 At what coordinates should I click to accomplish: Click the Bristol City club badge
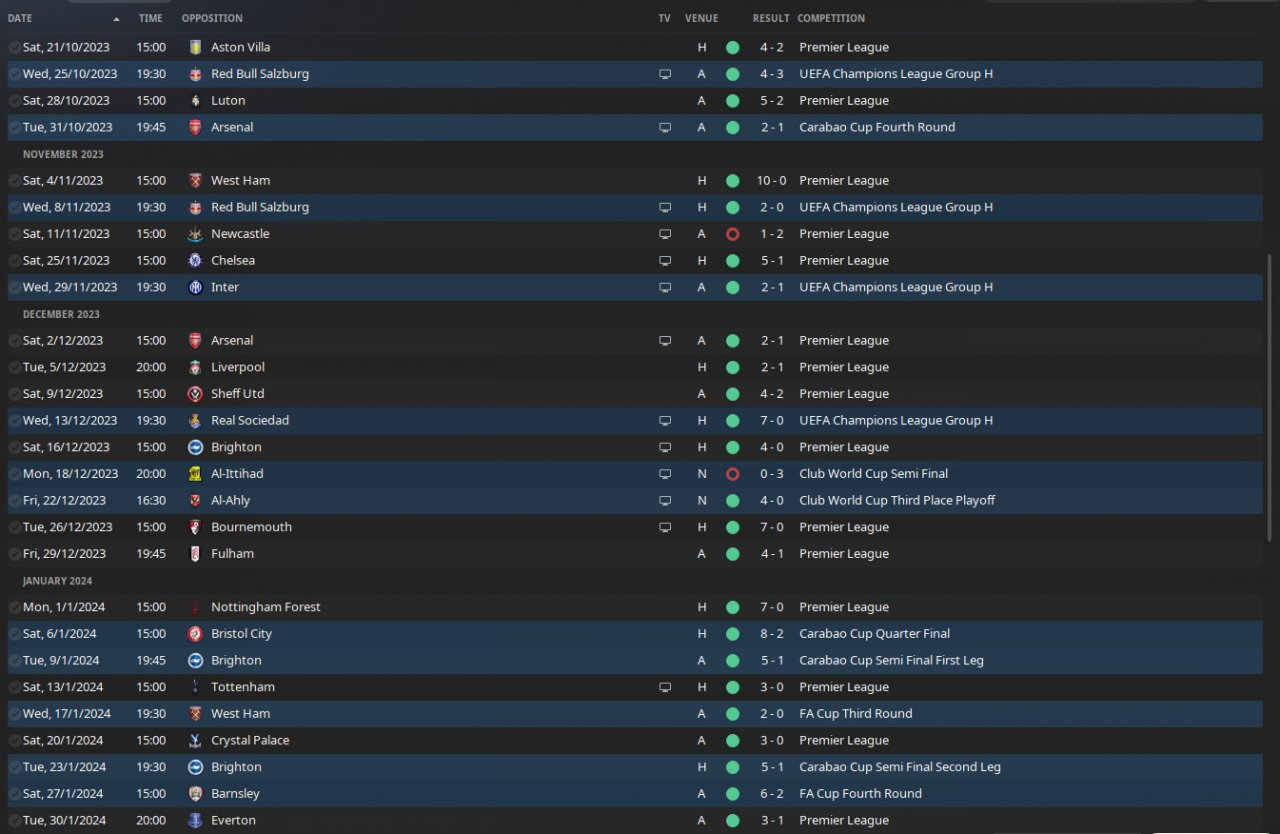tap(195, 634)
